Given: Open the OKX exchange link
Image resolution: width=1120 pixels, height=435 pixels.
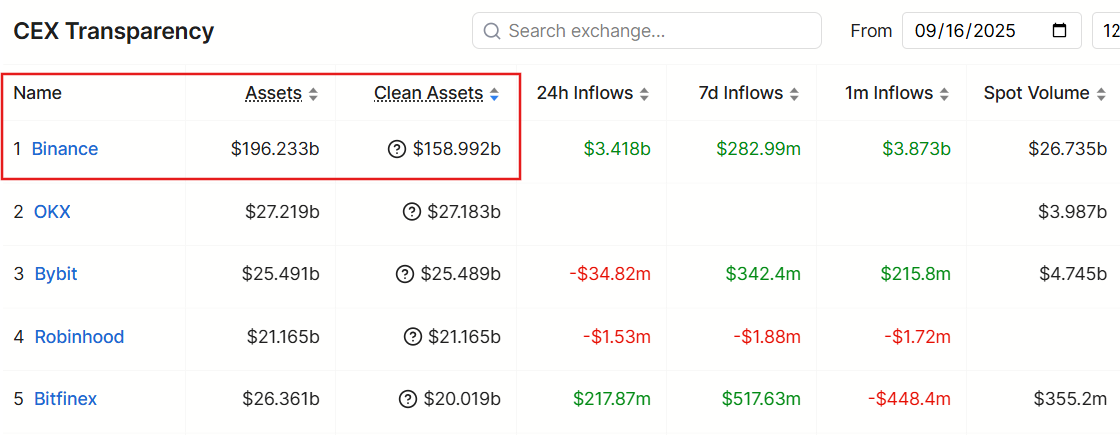Looking at the screenshot, I should click(52, 212).
